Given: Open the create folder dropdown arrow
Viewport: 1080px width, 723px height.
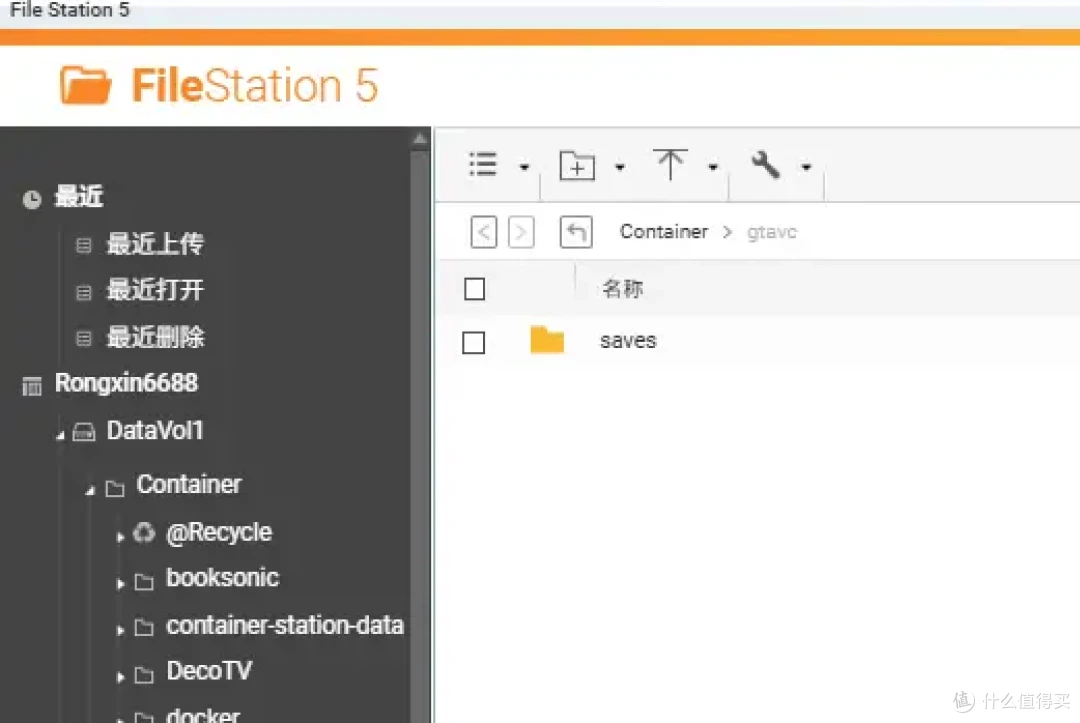Looking at the screenshot, I should [620, 167].
